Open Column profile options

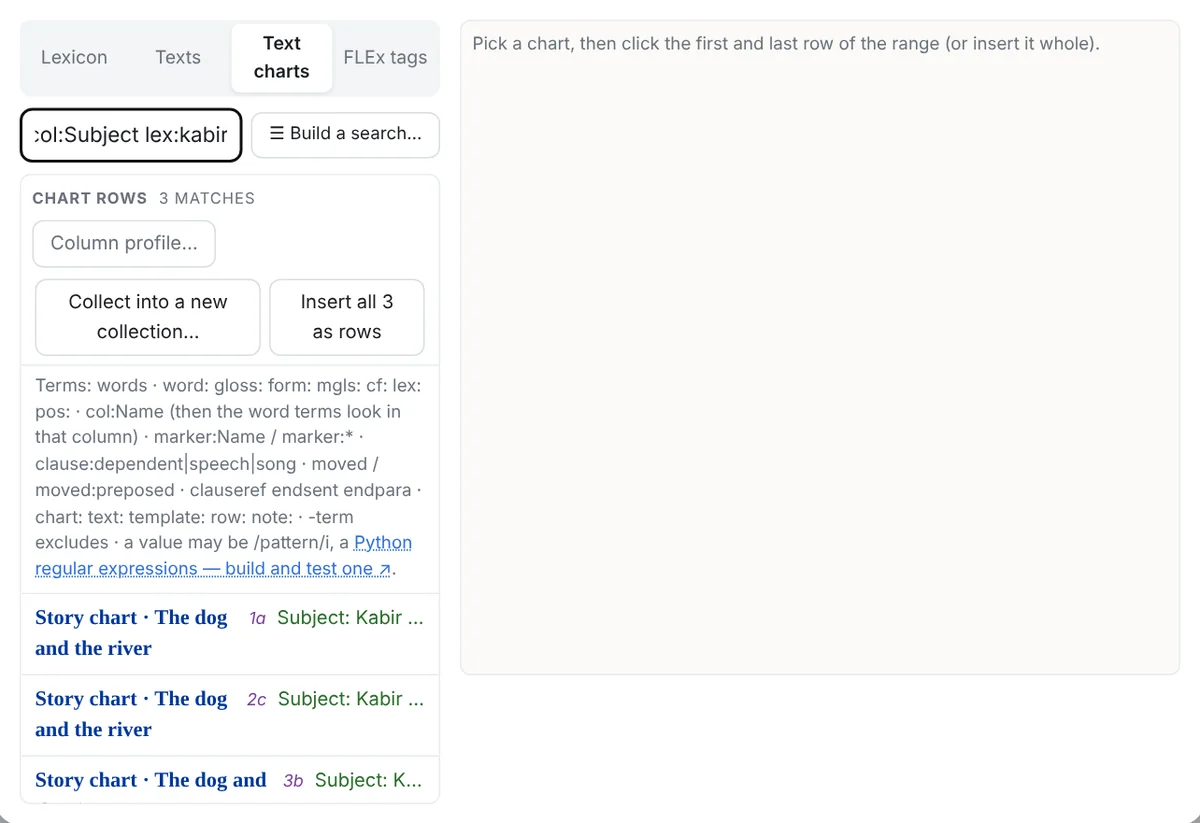pos(124,244)
